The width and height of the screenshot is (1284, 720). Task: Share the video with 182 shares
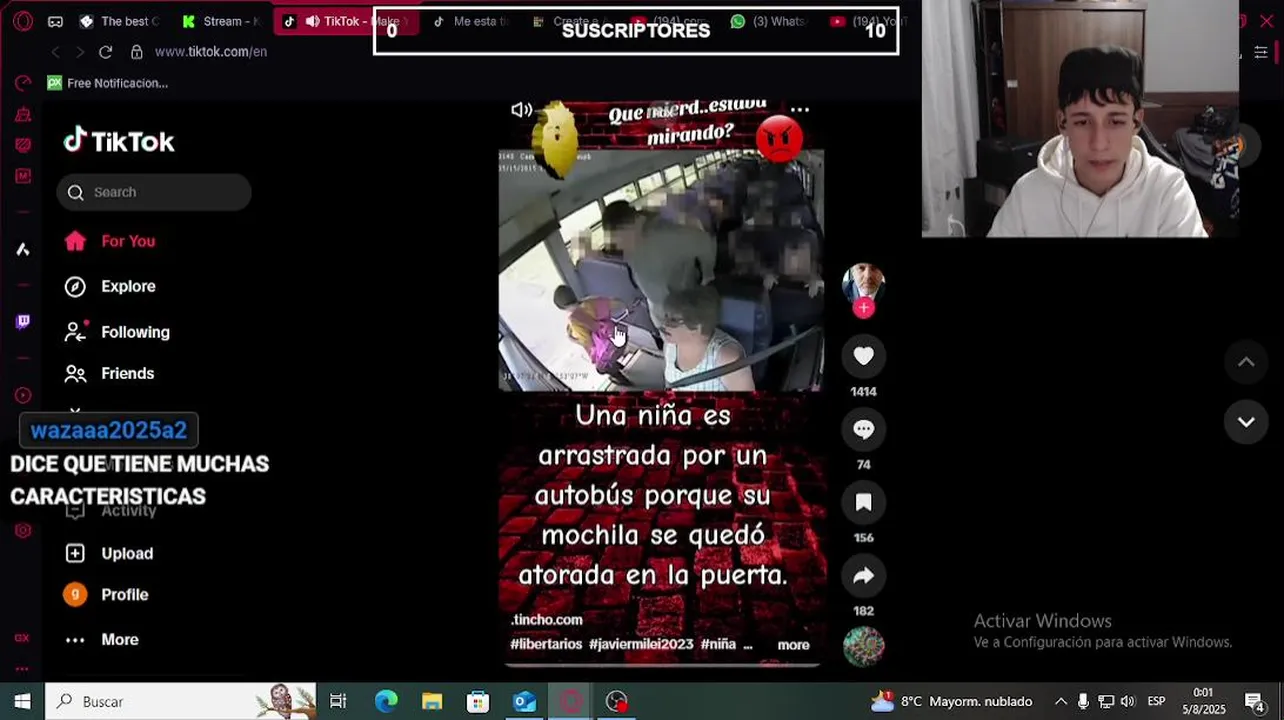pyautogui.click(x=864, y=575)
